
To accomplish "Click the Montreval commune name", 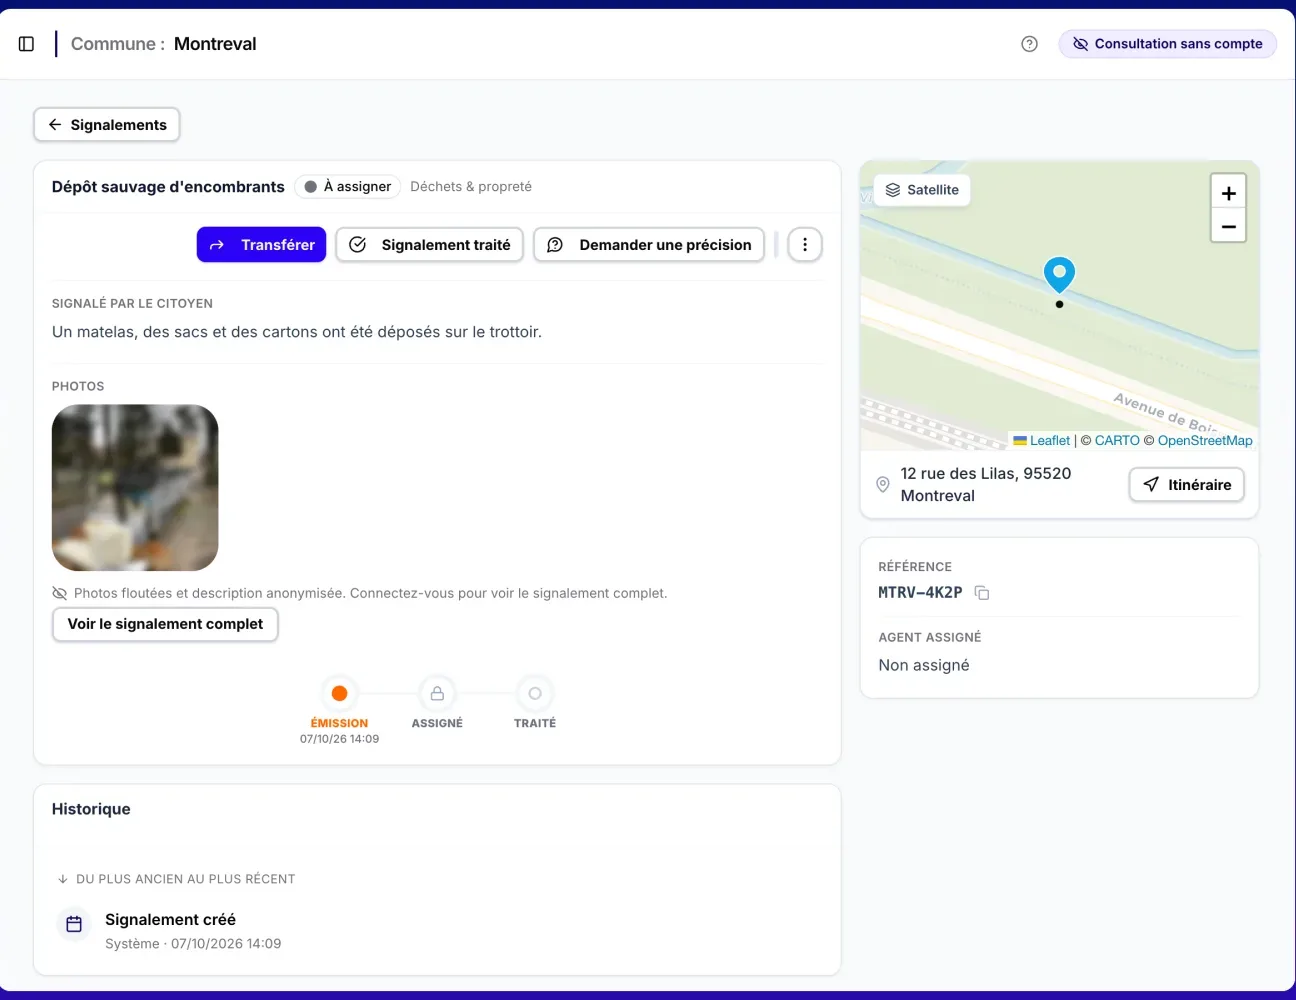I will click(215, 44).
